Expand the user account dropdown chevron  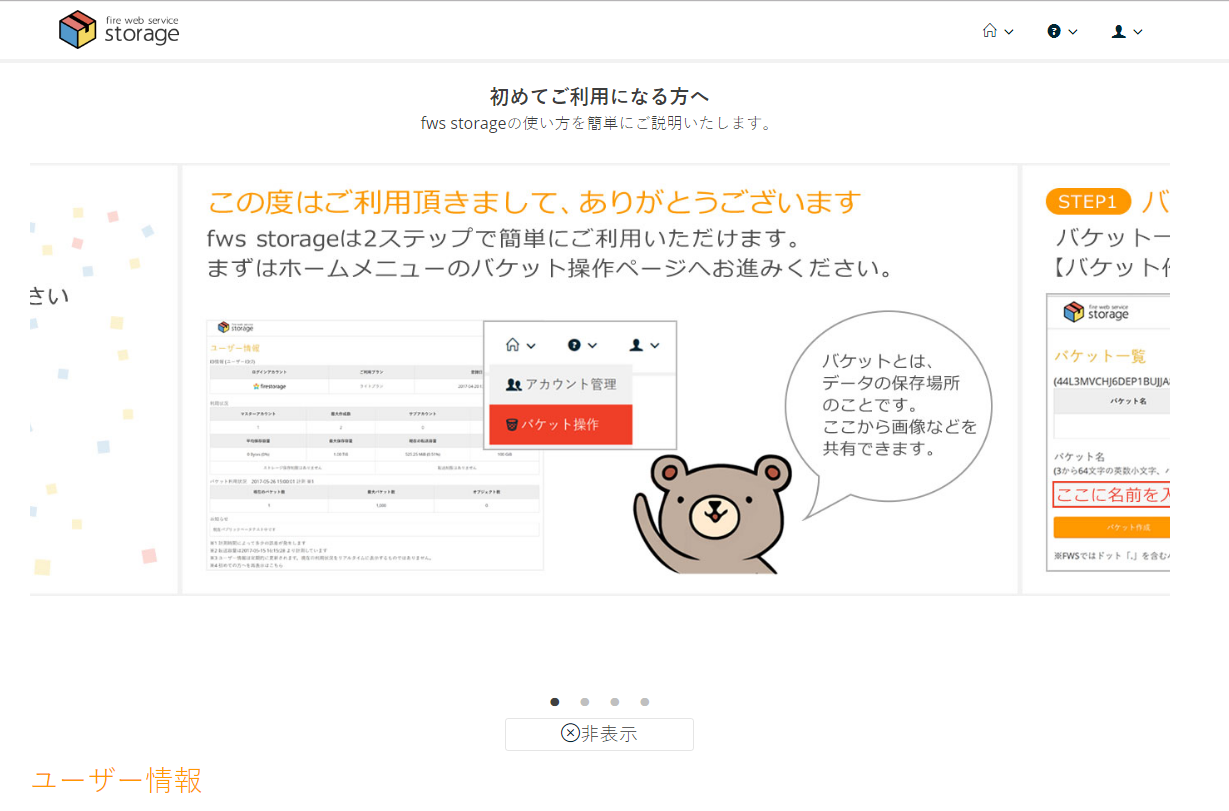click(1138, 32)
